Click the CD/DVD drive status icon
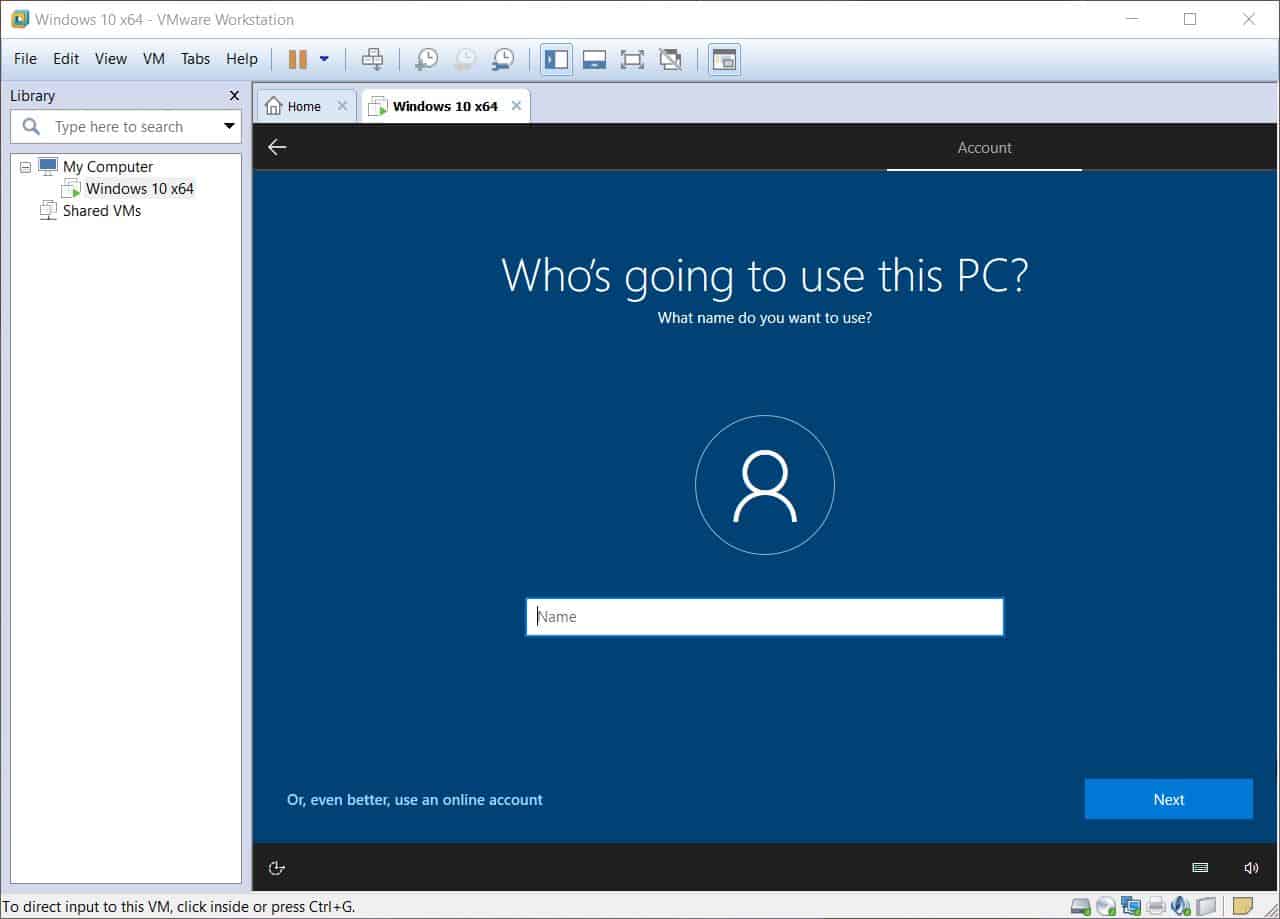Image resolution: width=1280 pixels, height=919 pixels. click(1106, 907)
